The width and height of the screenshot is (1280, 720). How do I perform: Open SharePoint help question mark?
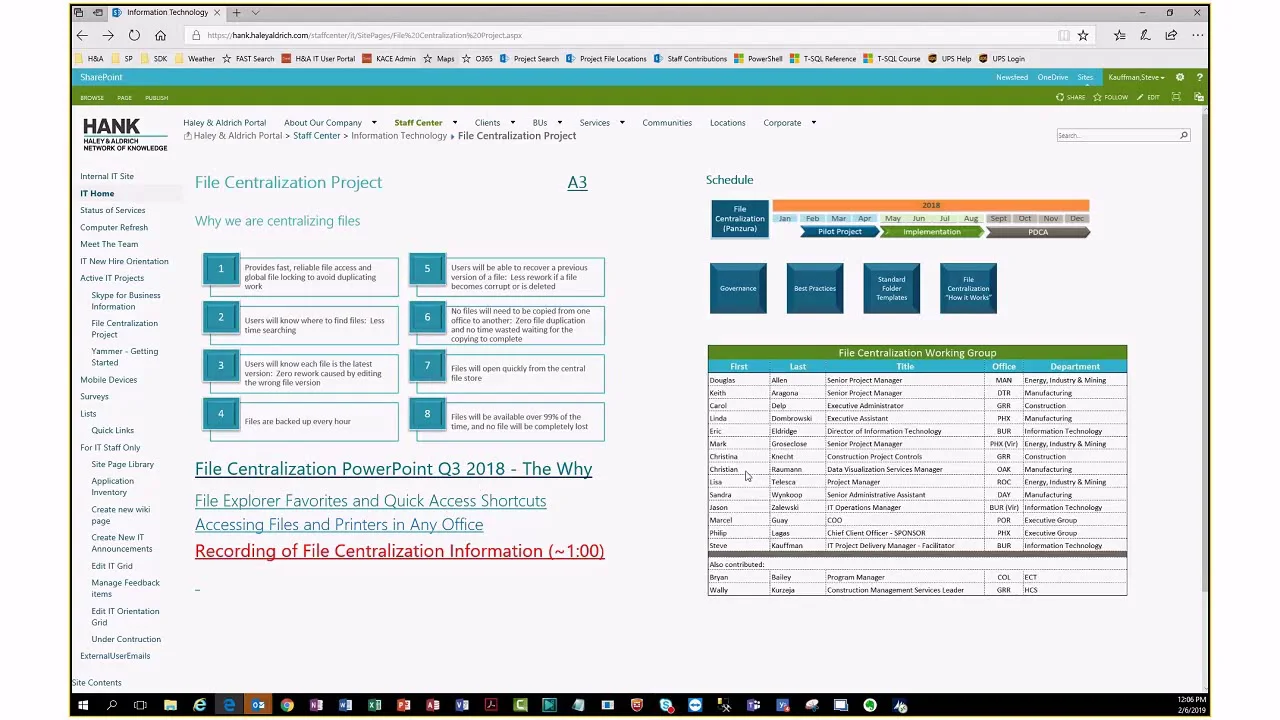pyautogui.click(x=1199, y=77)
